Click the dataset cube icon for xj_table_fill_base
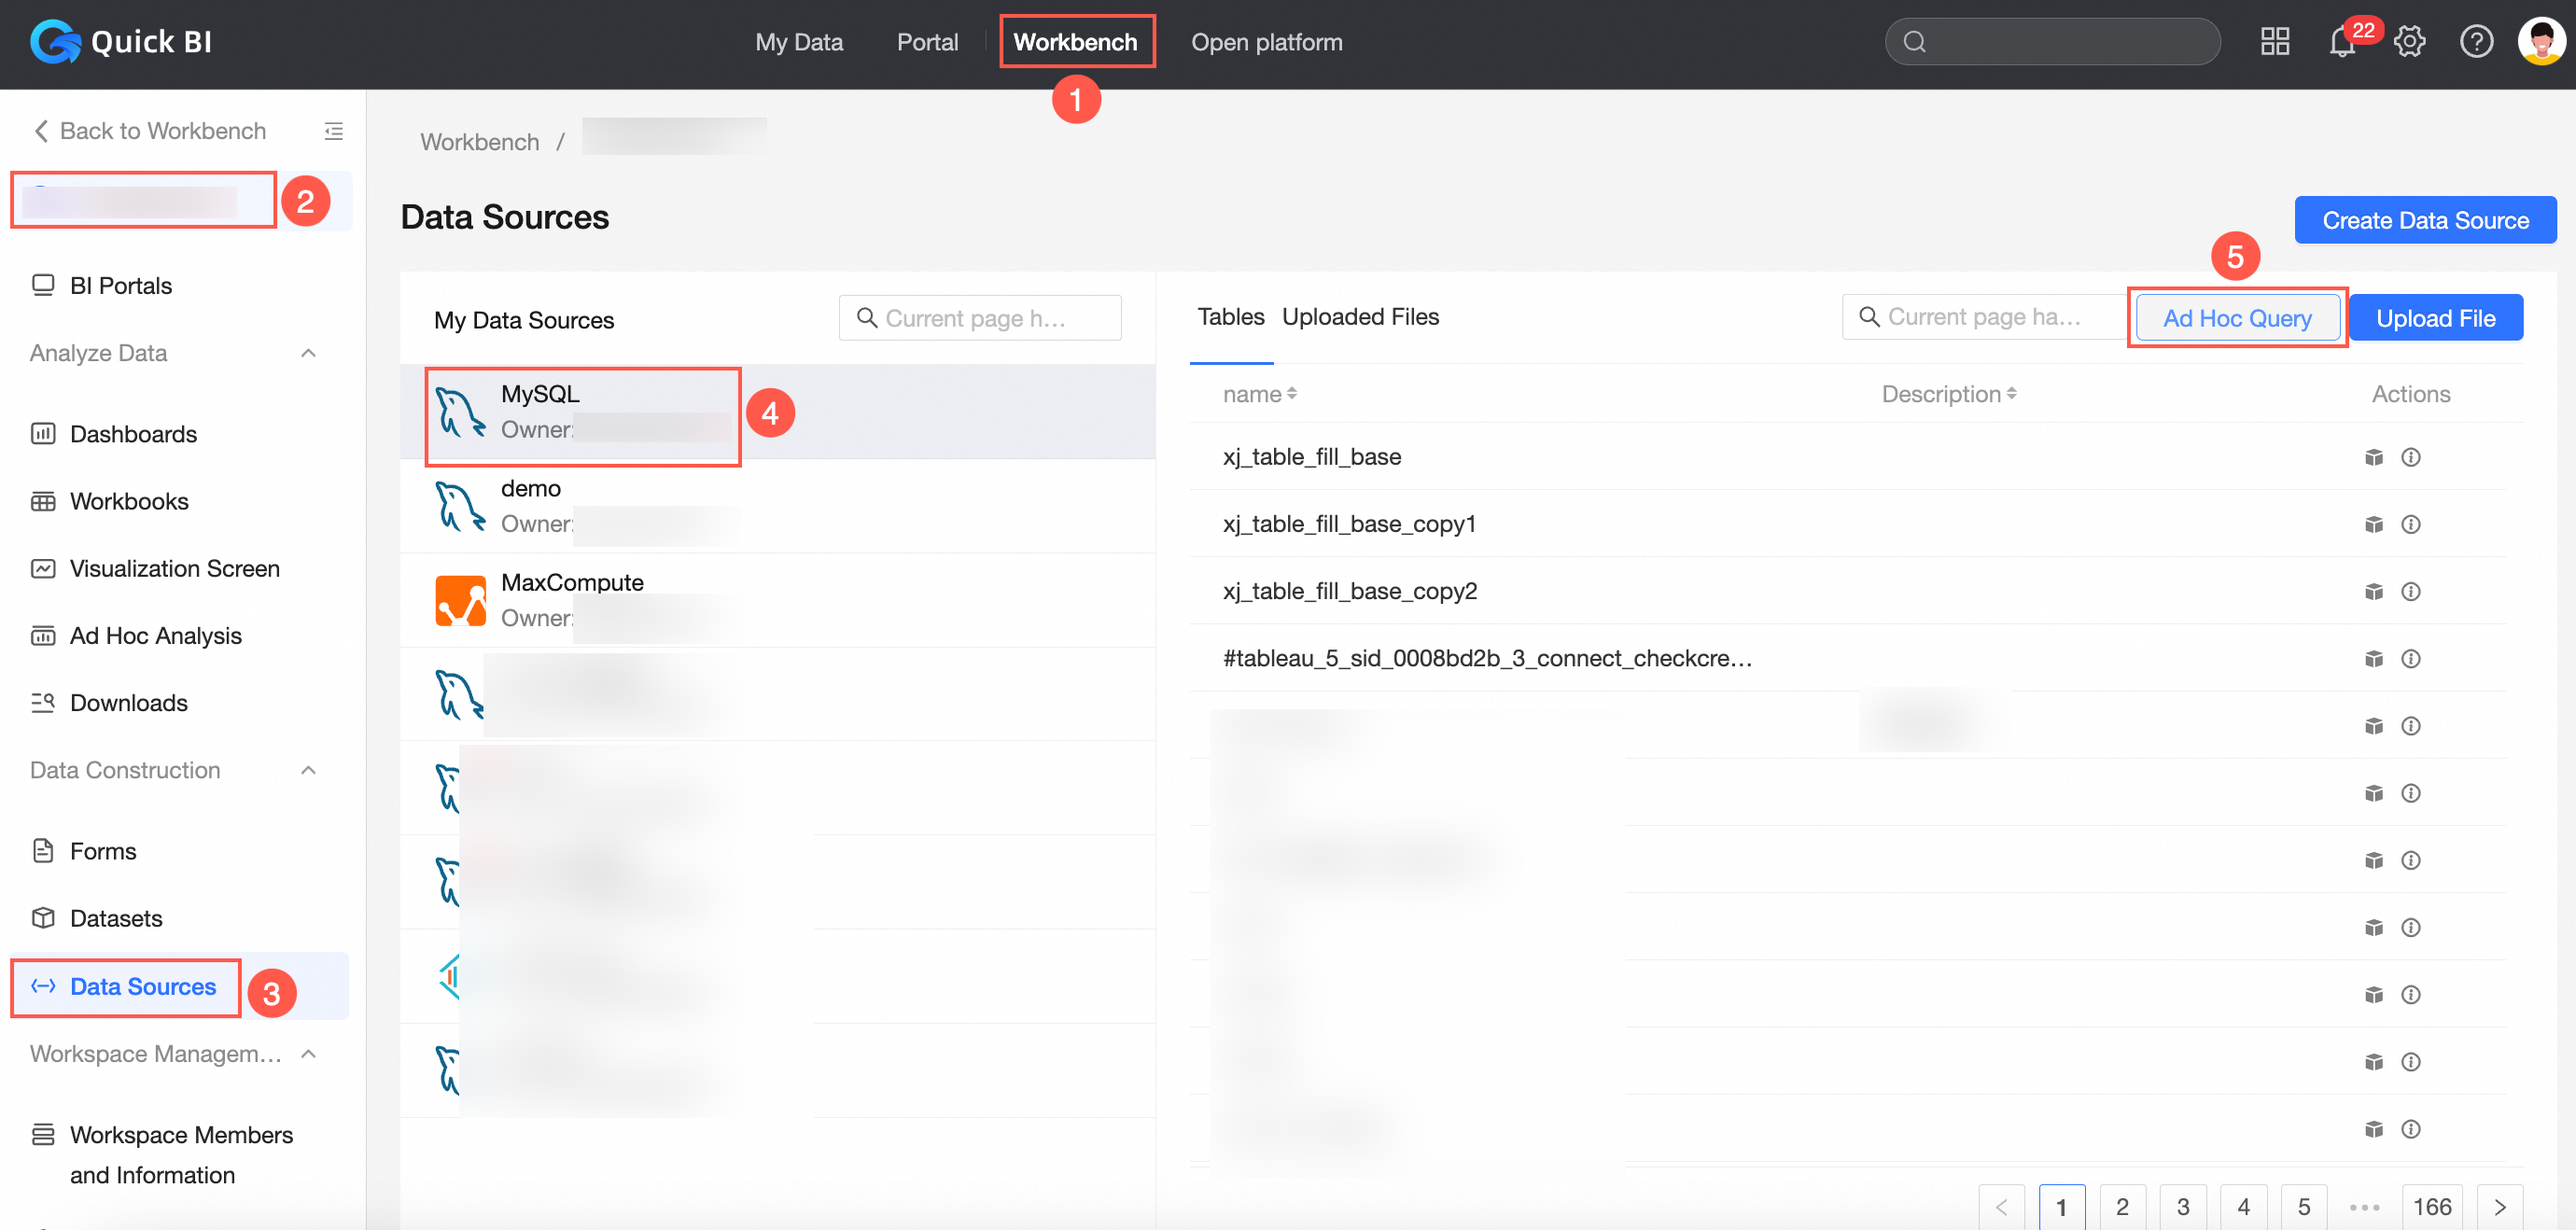Image resolution: width=2576 pixels, height=1230 pixels. [2374, 457]
